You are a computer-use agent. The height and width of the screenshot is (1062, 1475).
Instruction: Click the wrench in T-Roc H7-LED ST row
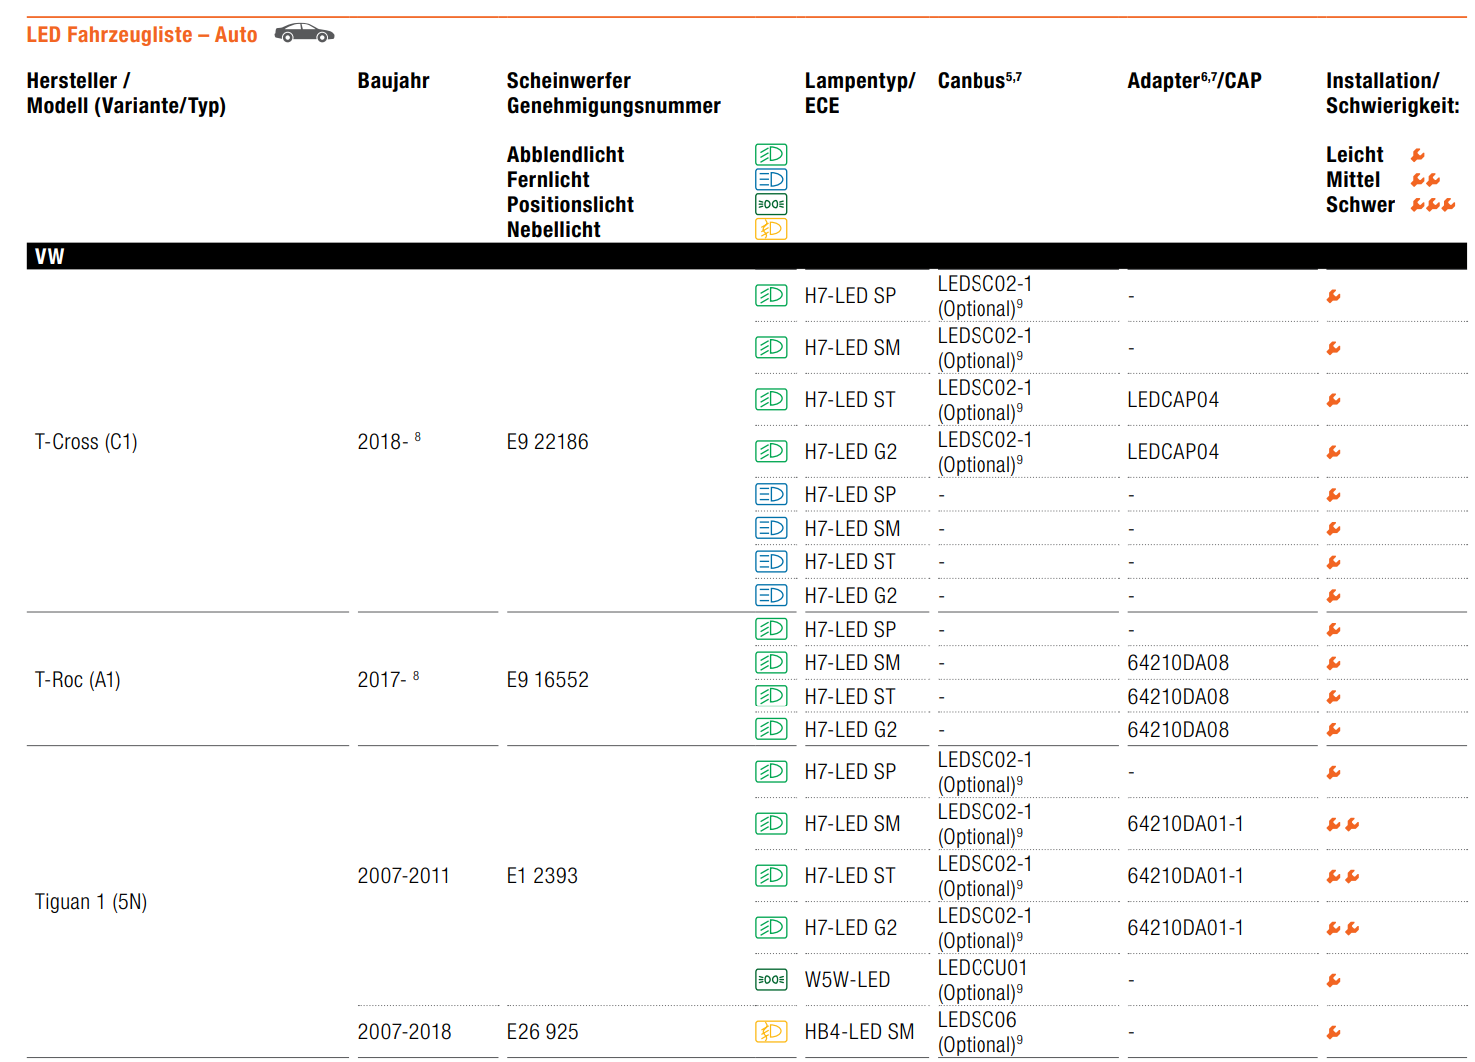click(1334, 697)
